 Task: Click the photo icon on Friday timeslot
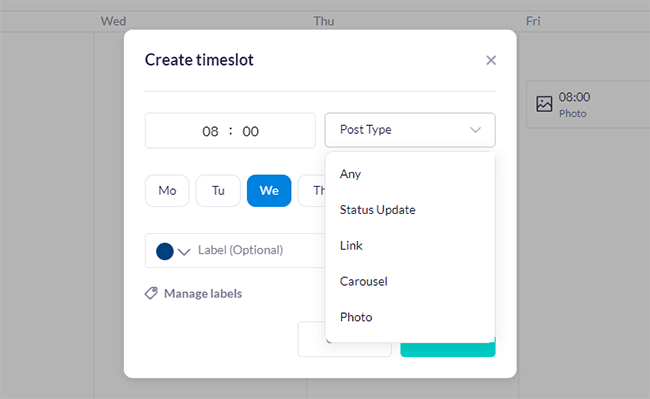pyautogui.click(x=544, y=104)
